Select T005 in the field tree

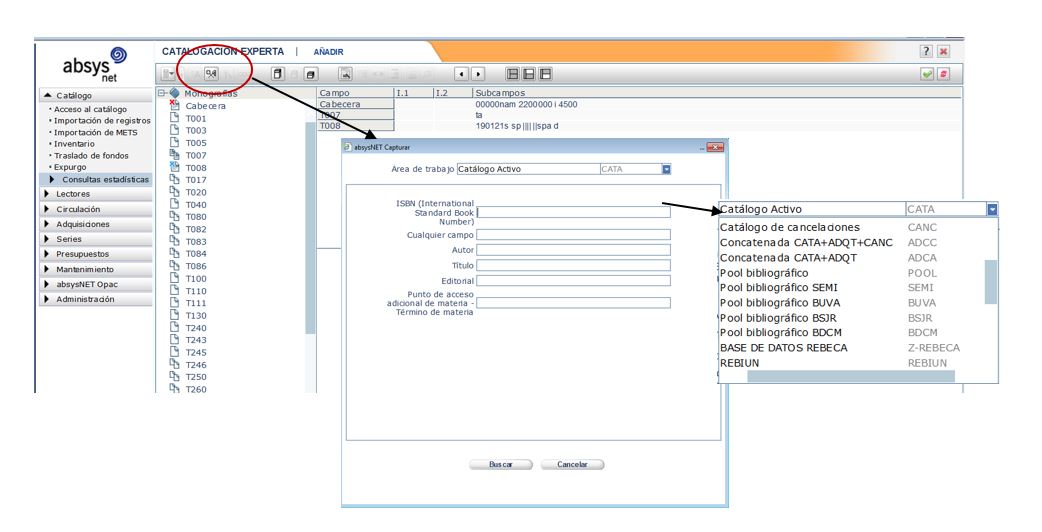click(x=196, y=143)
